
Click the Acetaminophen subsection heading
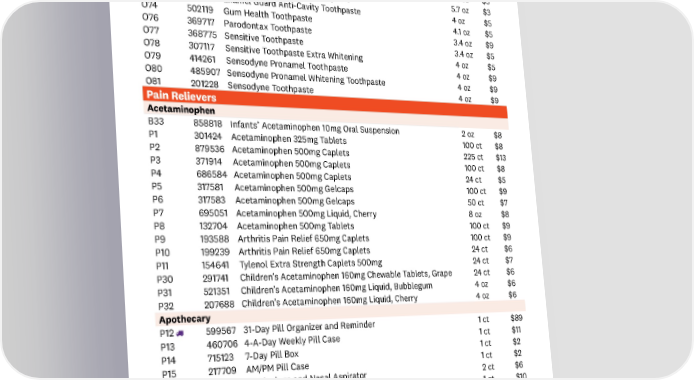click(x=181, y=109)
